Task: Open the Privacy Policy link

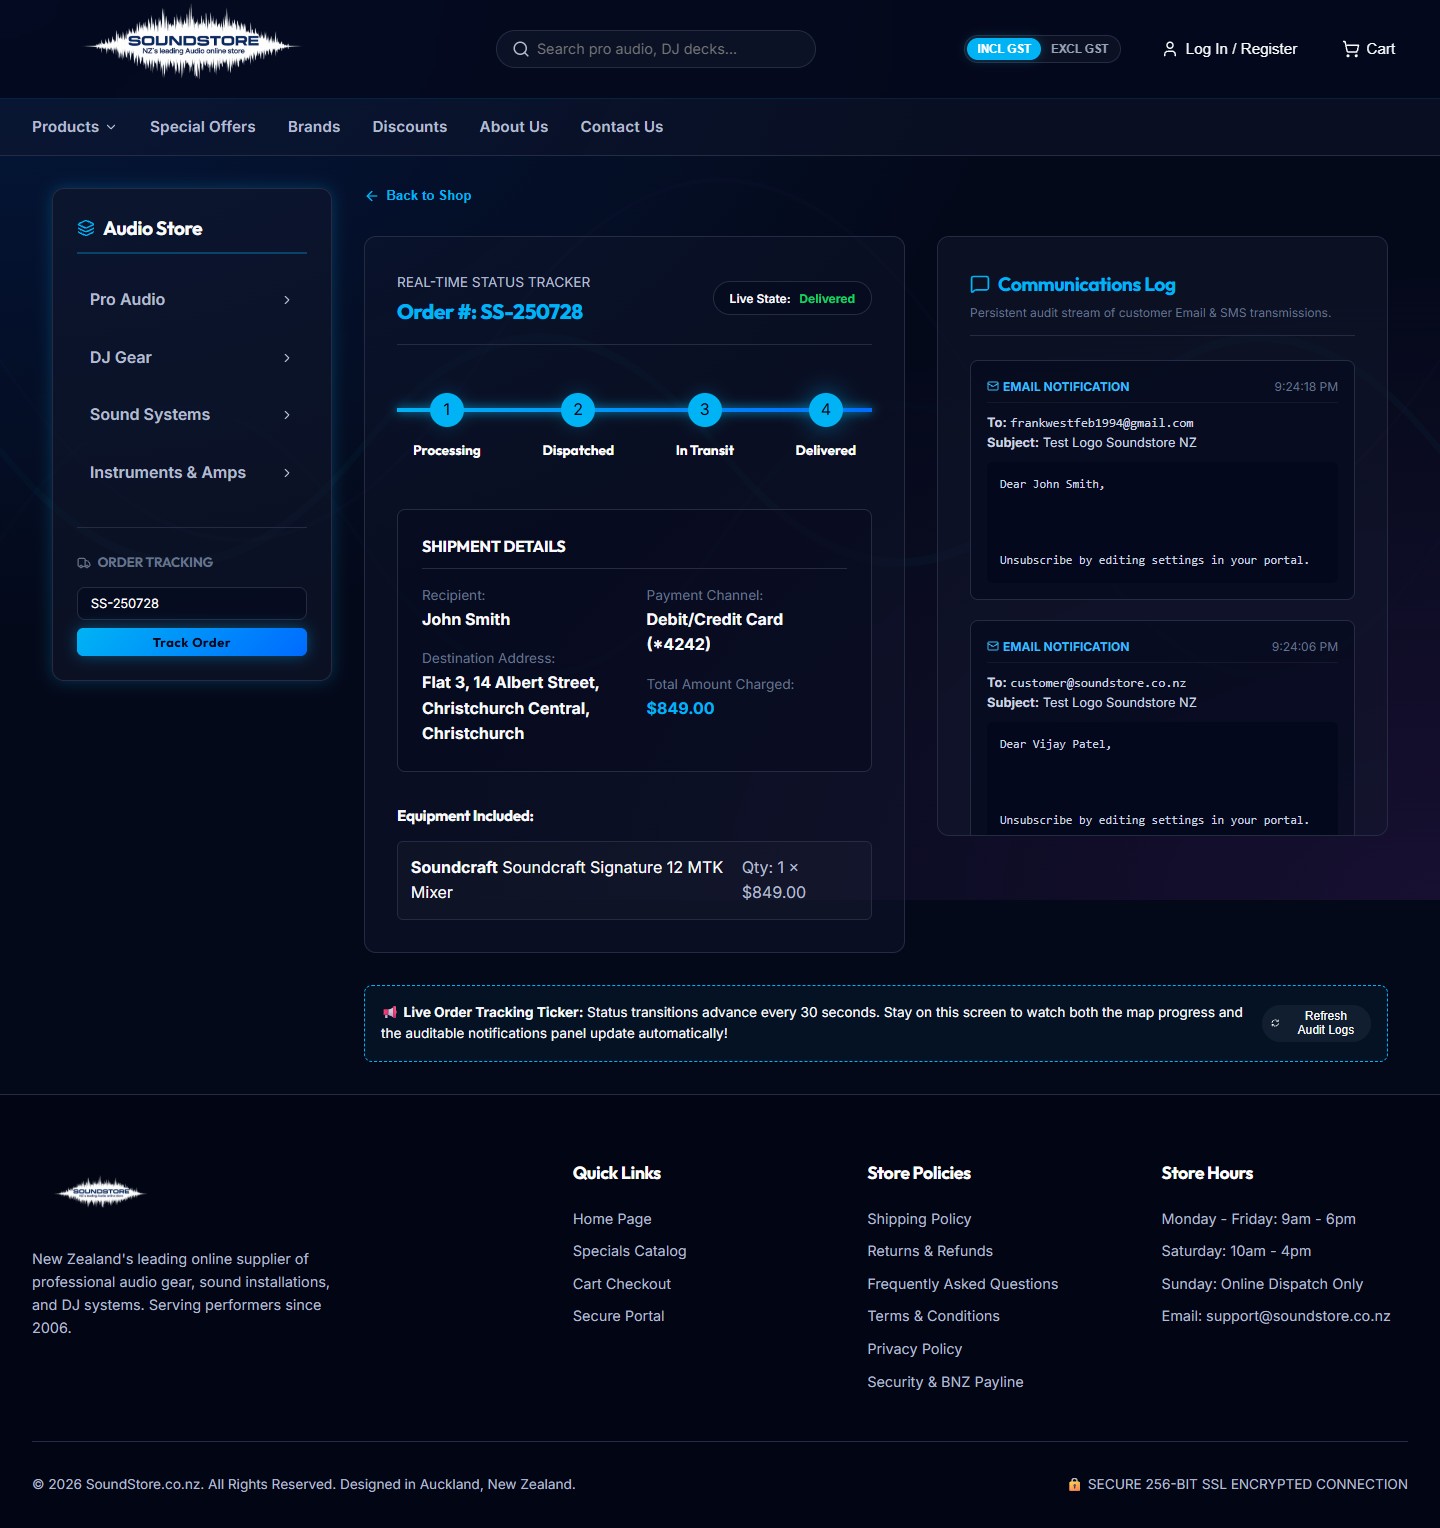Action: pos(915,1349)
